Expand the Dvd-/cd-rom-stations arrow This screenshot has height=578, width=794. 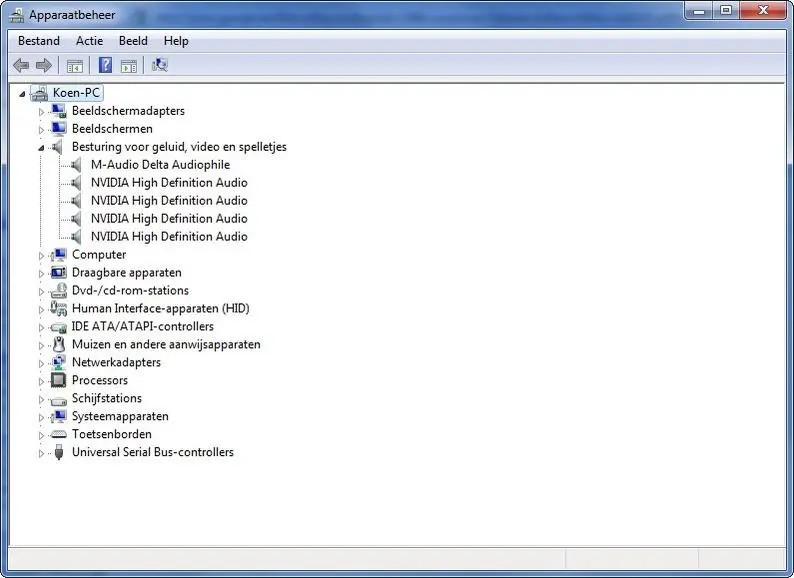click(42, 291)
